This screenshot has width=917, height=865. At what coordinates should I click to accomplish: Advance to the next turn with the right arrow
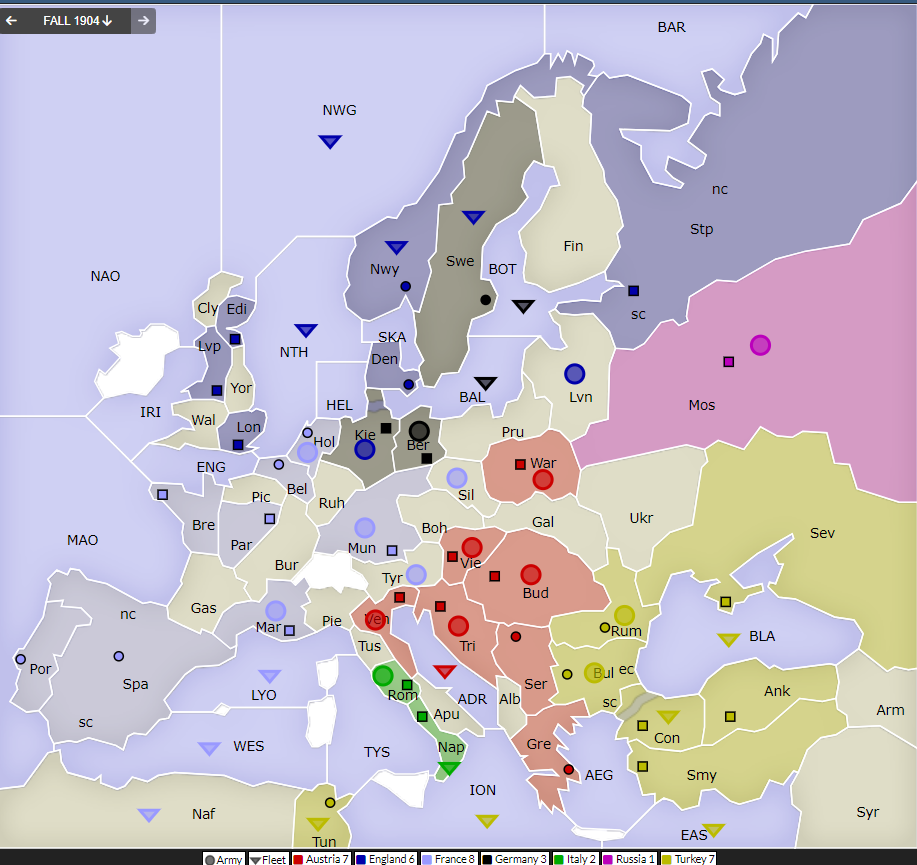point(143,21)
